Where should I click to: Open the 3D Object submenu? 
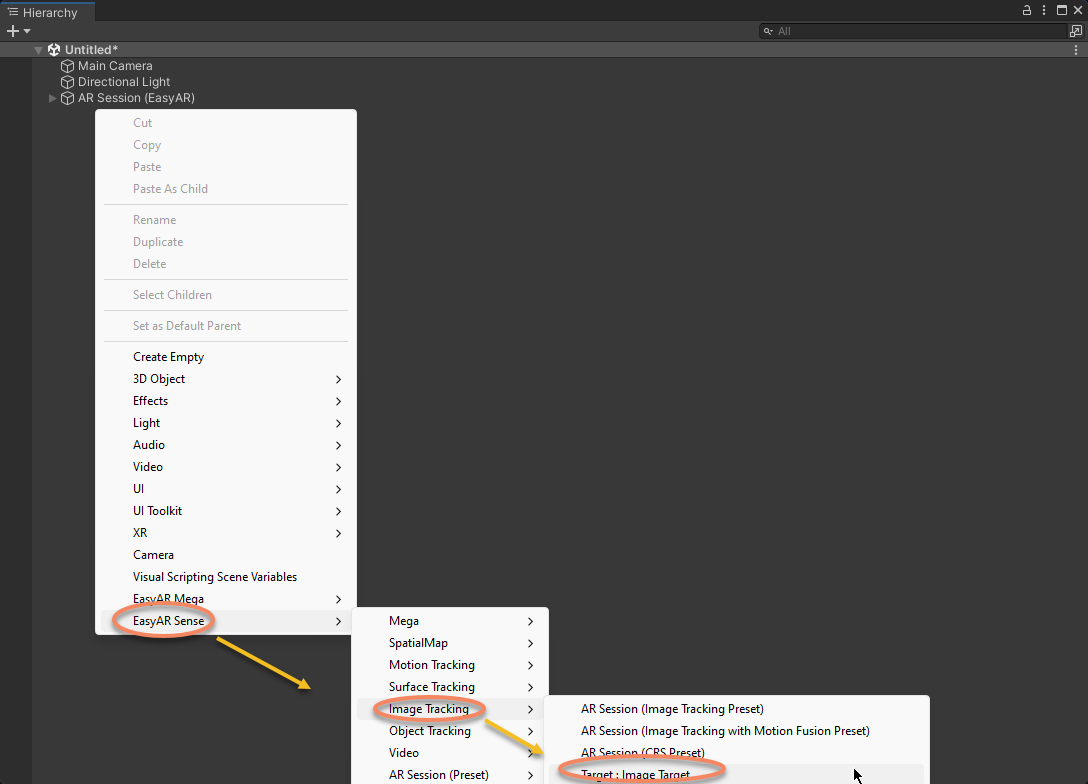(x=160, y=379)
